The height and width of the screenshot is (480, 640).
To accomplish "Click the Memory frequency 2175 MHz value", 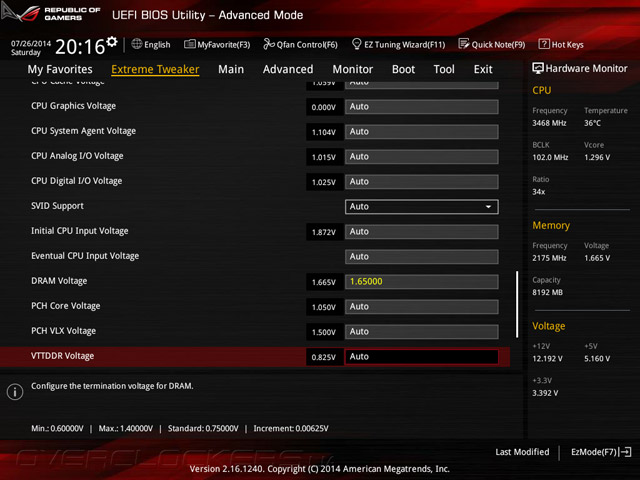I will 549,258.
